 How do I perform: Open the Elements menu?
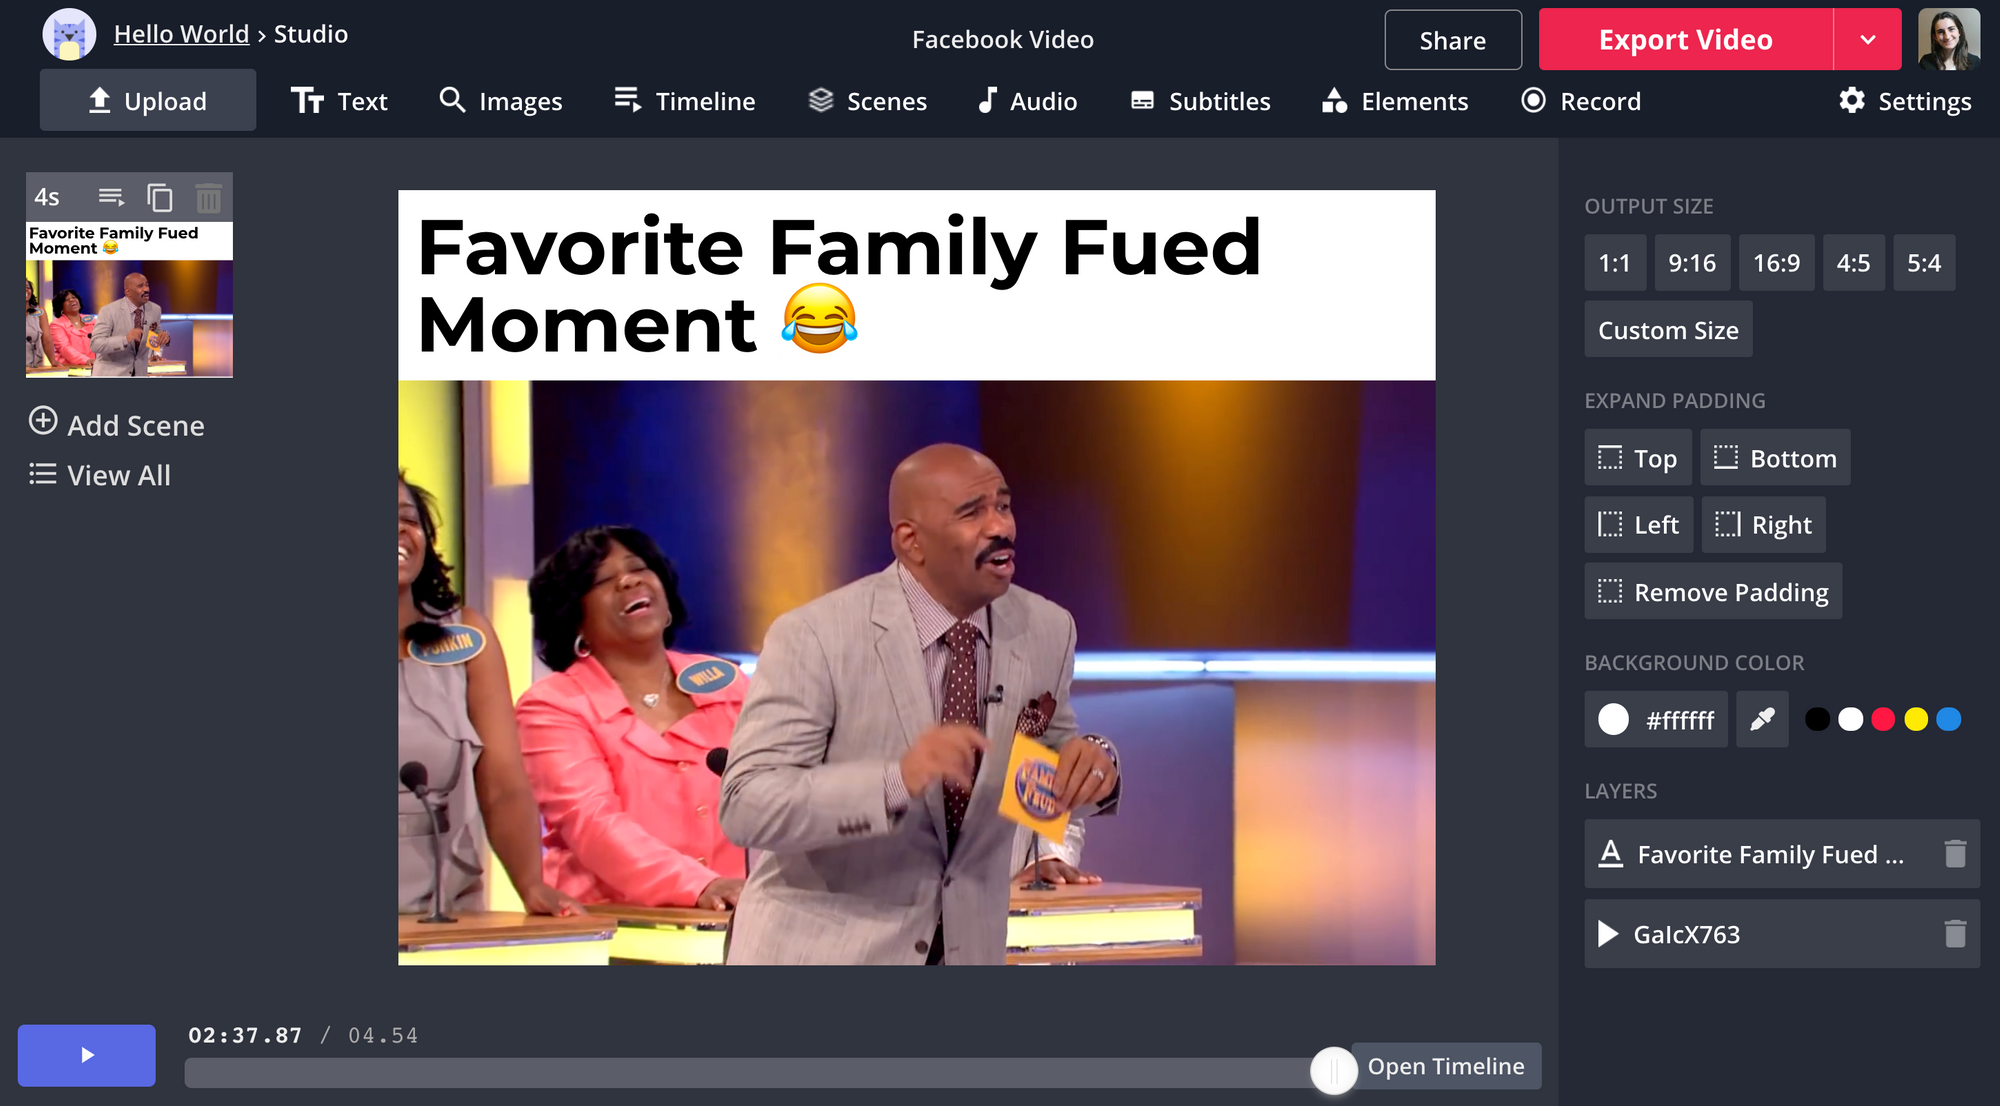tap(1395, 101)
